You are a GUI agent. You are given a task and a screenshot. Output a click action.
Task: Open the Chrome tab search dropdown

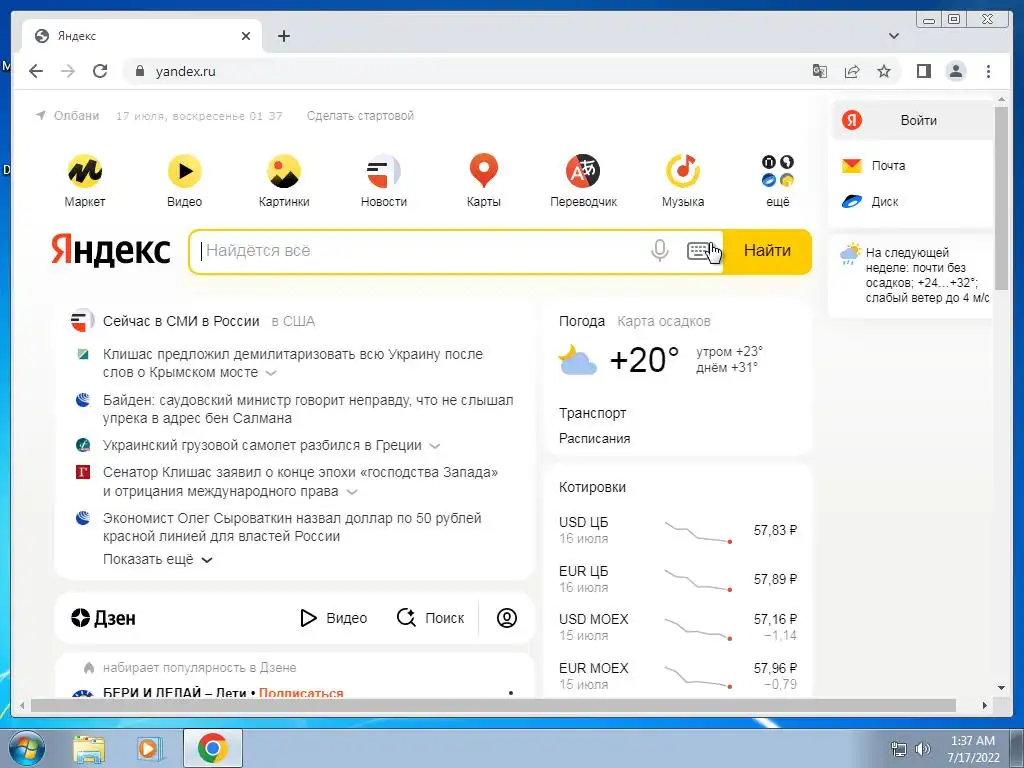tap(894, 36)
